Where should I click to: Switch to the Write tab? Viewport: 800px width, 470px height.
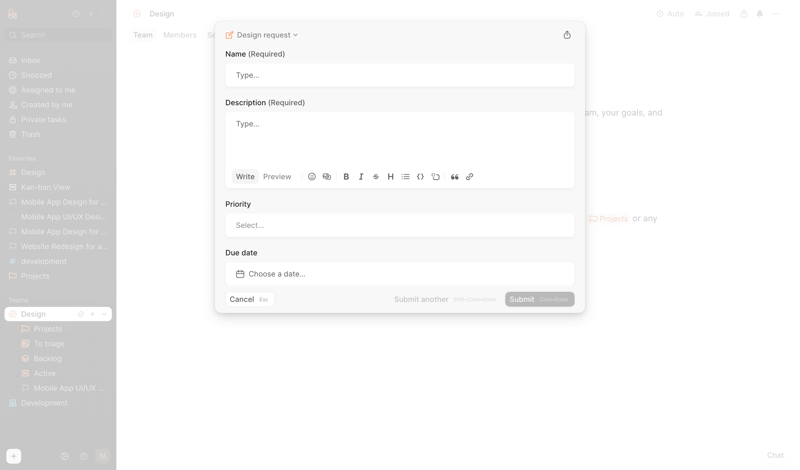(x=245, y=177)
